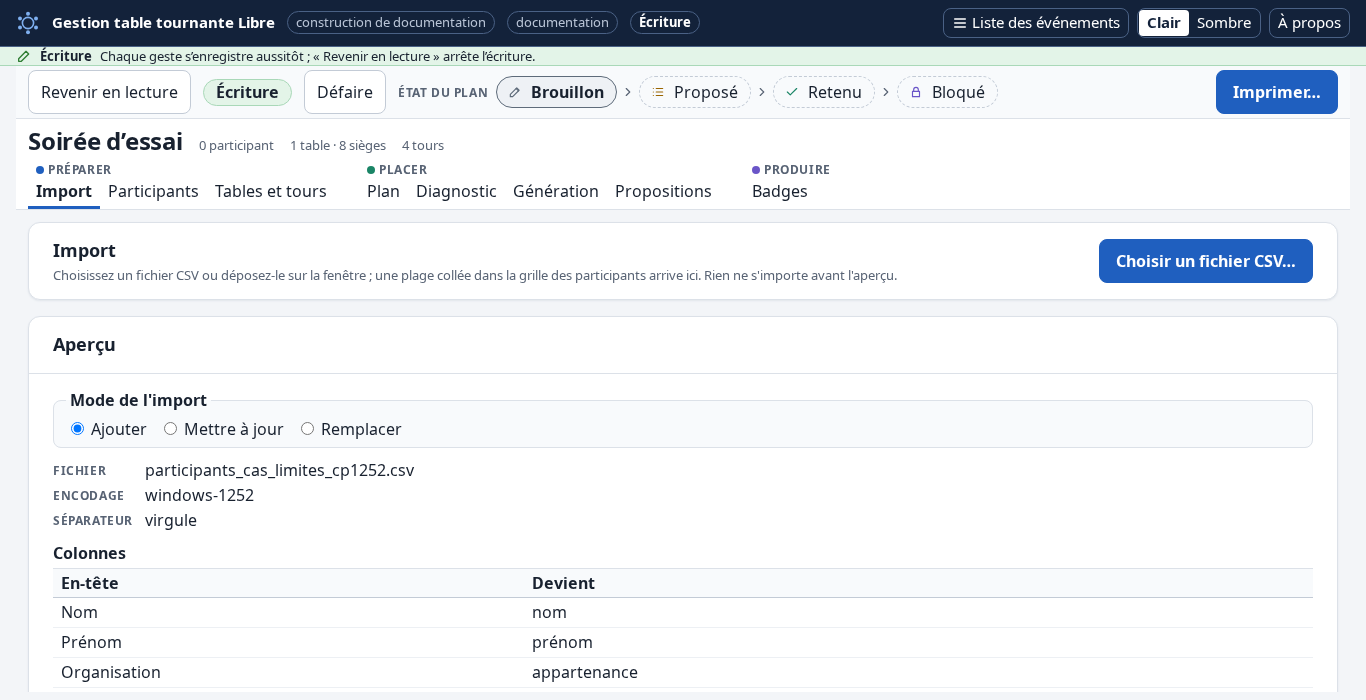The height and width of the screenshot is (700, 1366).
Task: Switch to Clair theme
Action: 1164,23
